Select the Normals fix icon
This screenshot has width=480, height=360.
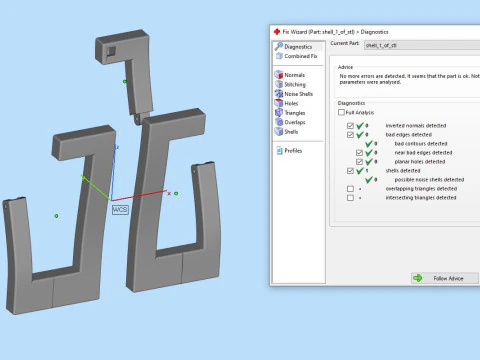pyautogui.click(x=279, y=74)
